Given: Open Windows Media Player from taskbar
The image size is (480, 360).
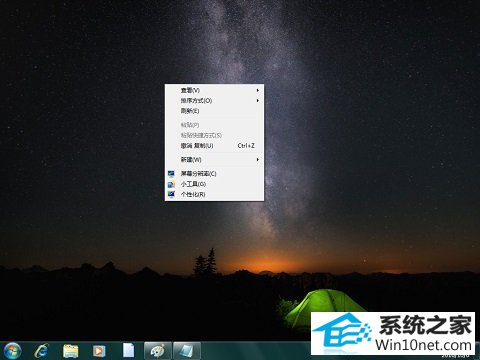Looking at the screenshot, I should pos(99,351).
